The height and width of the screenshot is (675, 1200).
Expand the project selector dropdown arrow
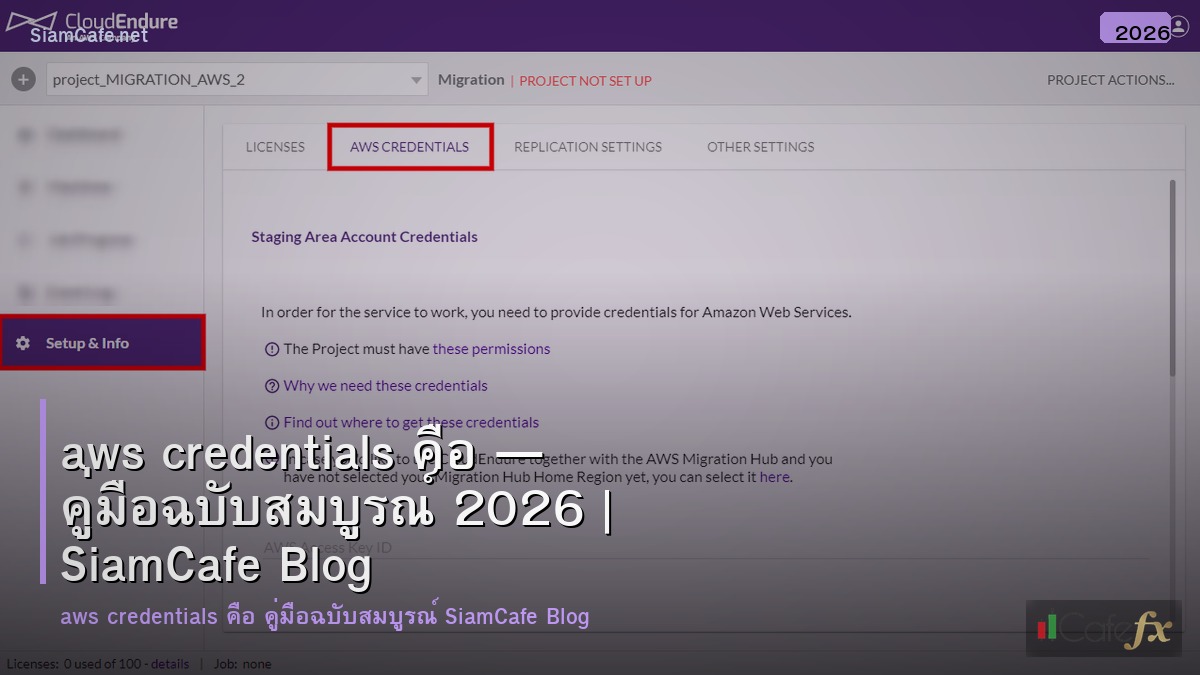point(417,79)
